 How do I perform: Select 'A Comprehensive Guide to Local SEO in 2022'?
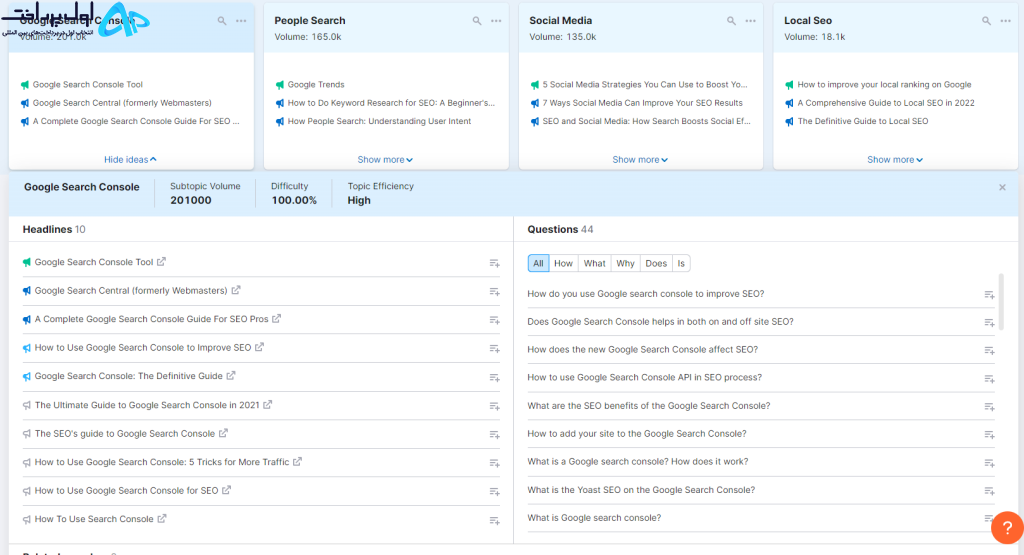click(x=886, y=103)
